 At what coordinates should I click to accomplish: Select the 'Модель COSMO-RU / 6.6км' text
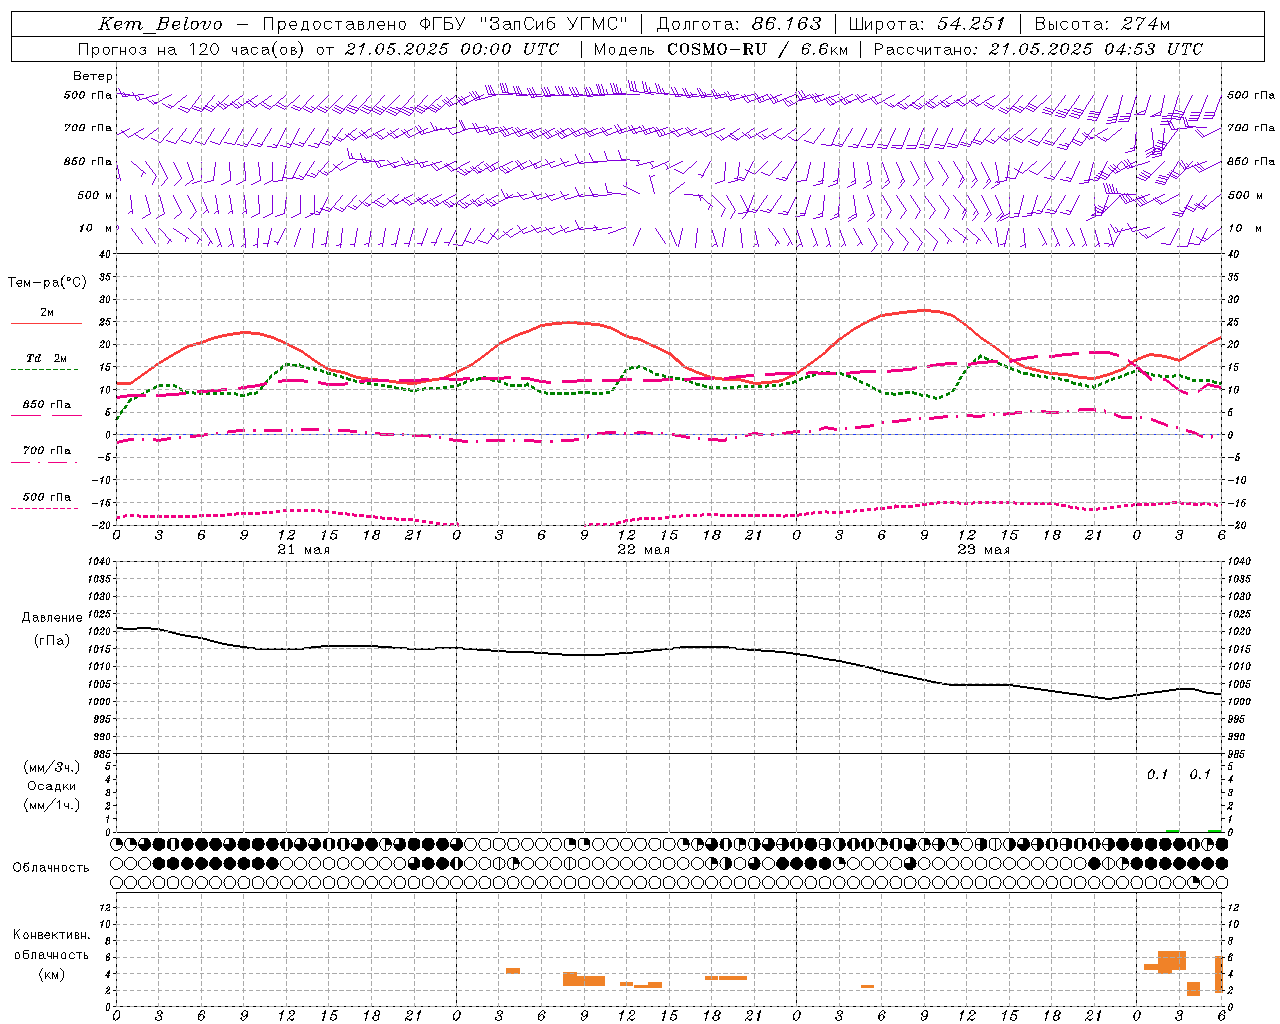point(721,49)
